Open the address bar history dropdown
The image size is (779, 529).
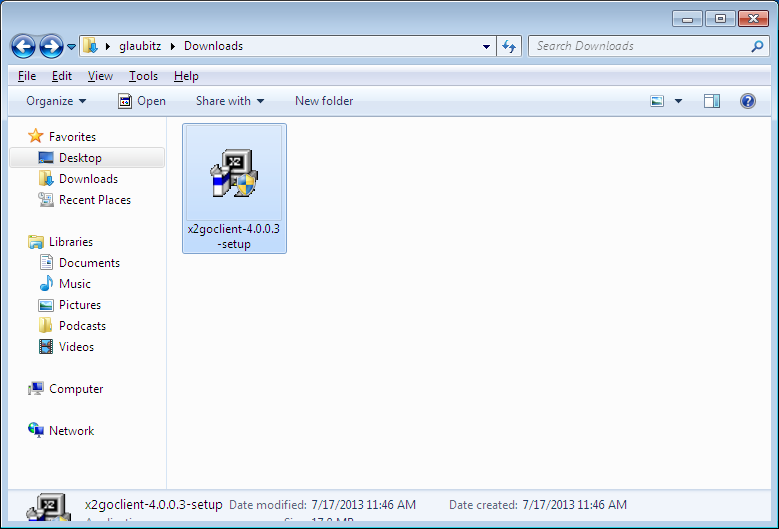pos(486,46)
